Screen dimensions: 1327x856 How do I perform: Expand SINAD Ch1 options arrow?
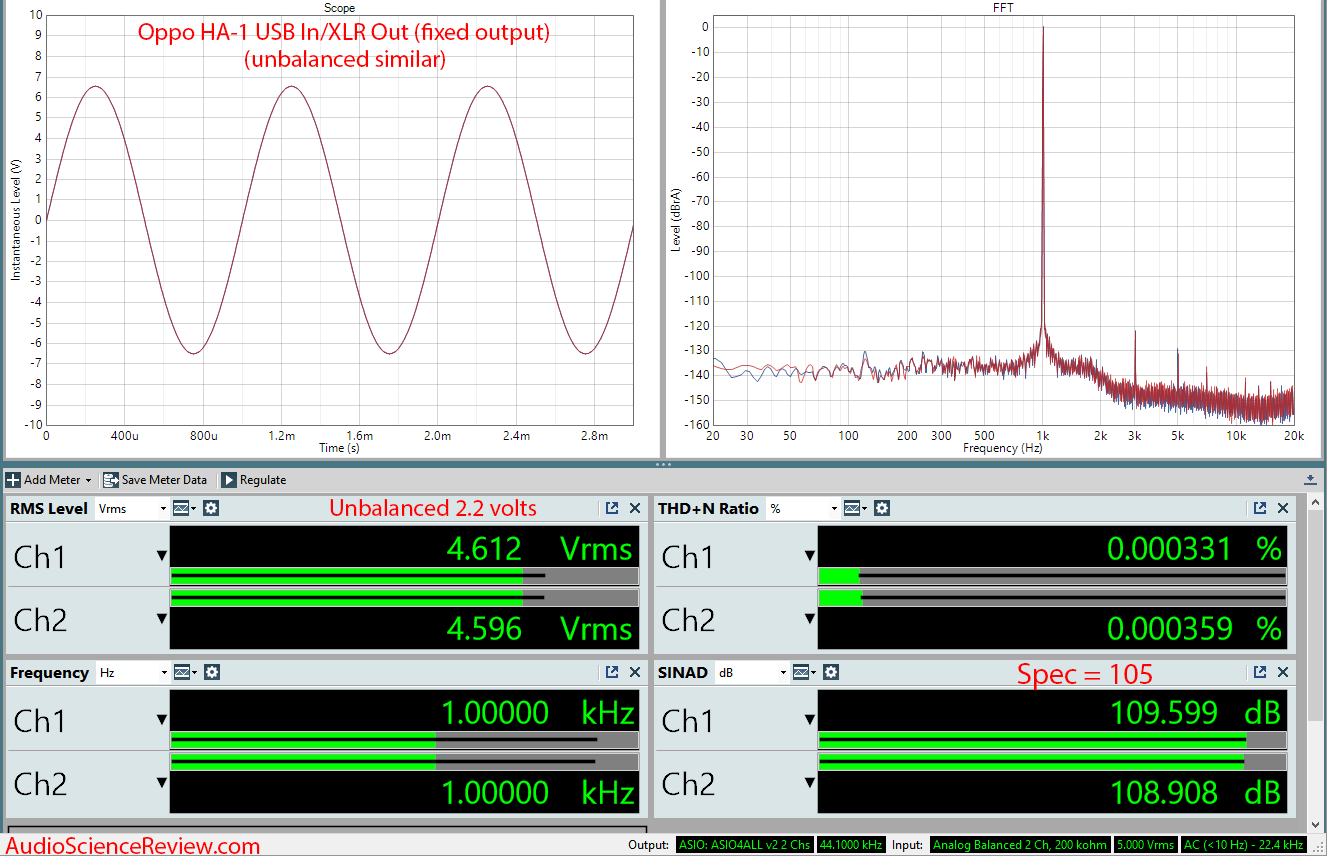tap(809, 720)
